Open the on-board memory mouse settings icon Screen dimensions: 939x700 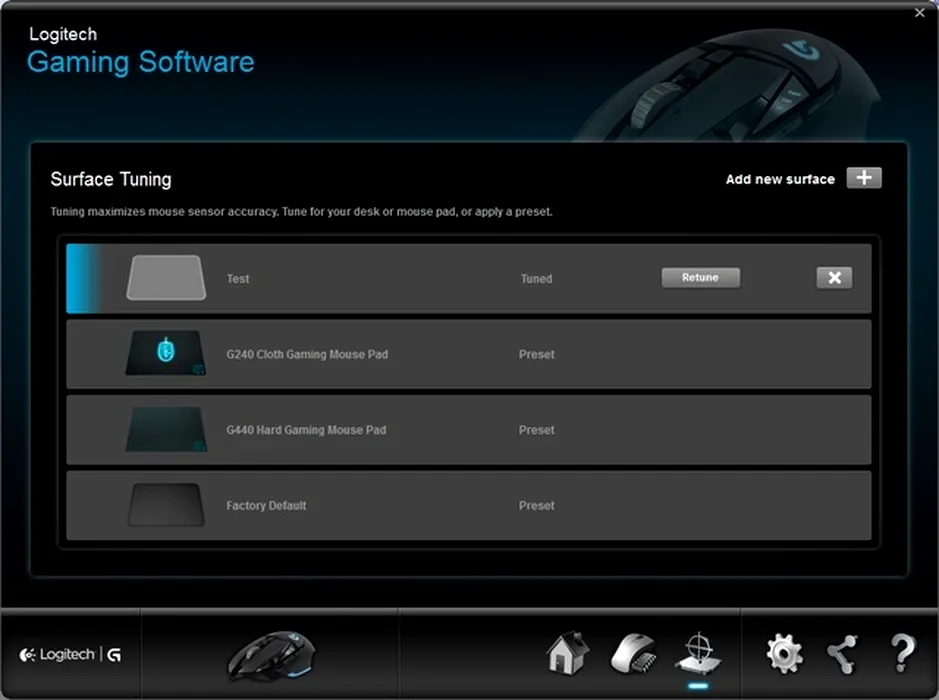[634, 653]
